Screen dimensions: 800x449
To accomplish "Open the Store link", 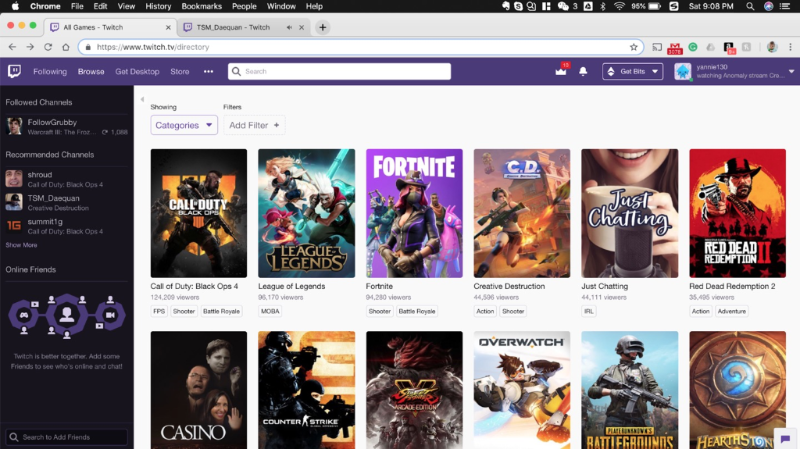I will (x=180, y=71).
